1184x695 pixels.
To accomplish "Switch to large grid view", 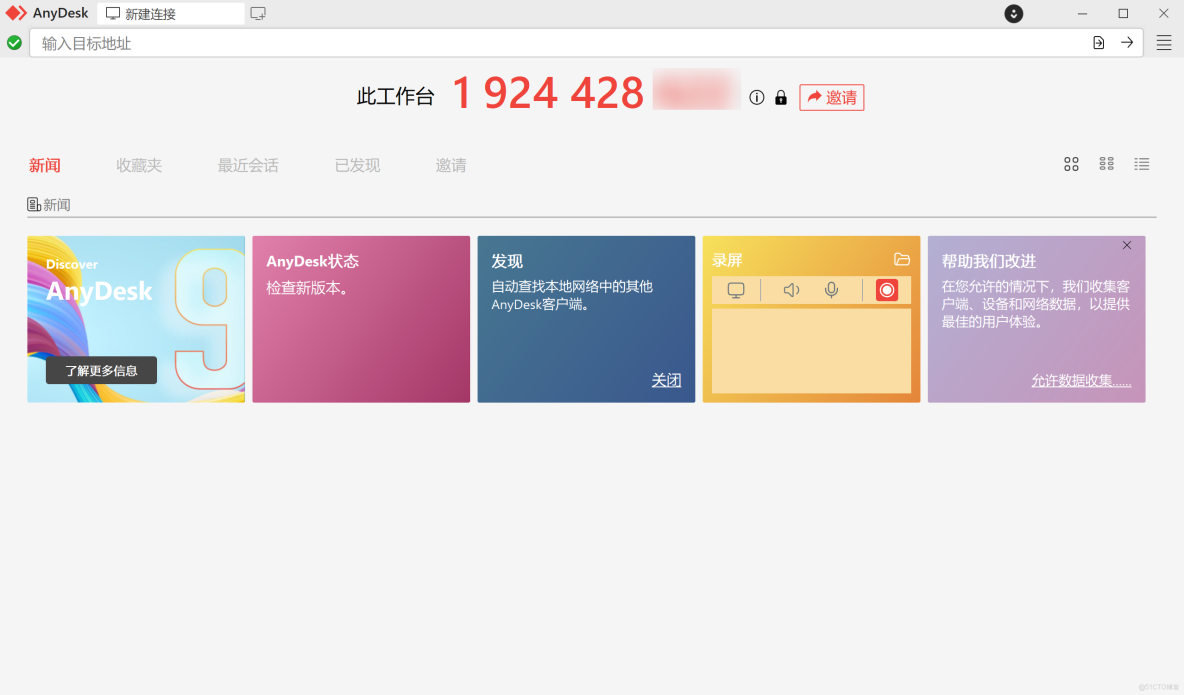I will (1071, 164).
